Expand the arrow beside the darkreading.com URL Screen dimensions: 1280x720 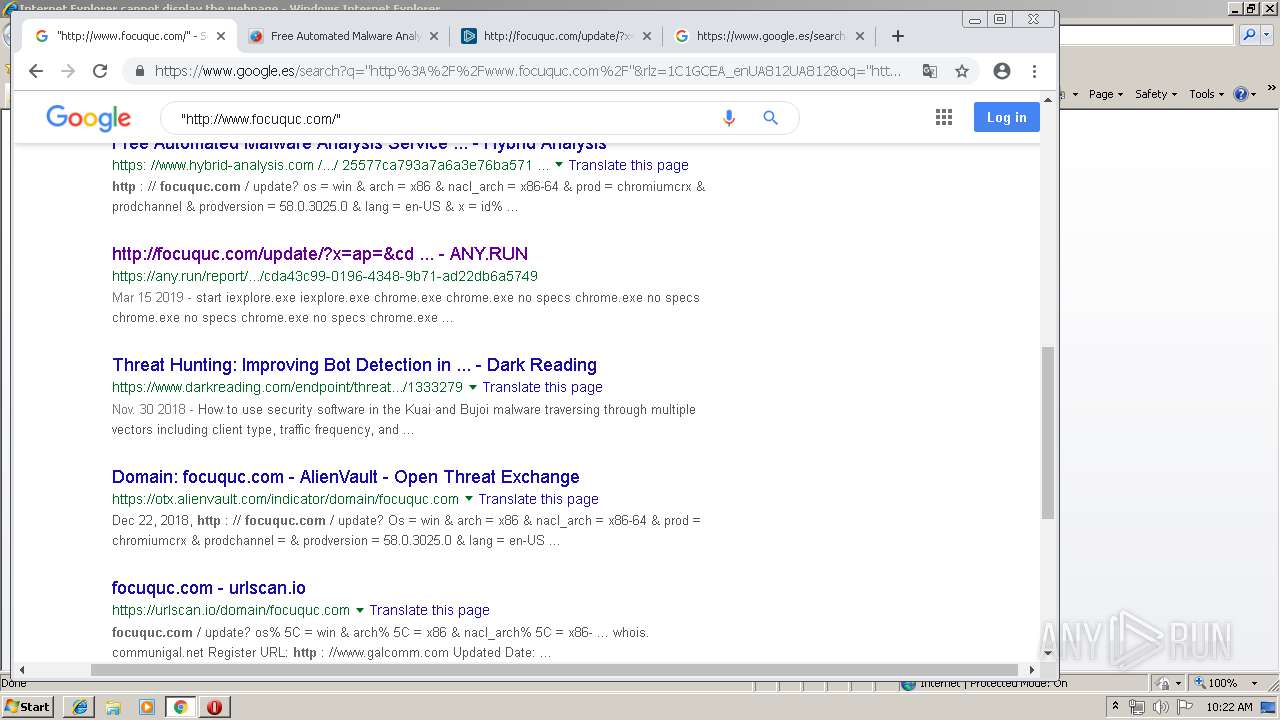473,387
